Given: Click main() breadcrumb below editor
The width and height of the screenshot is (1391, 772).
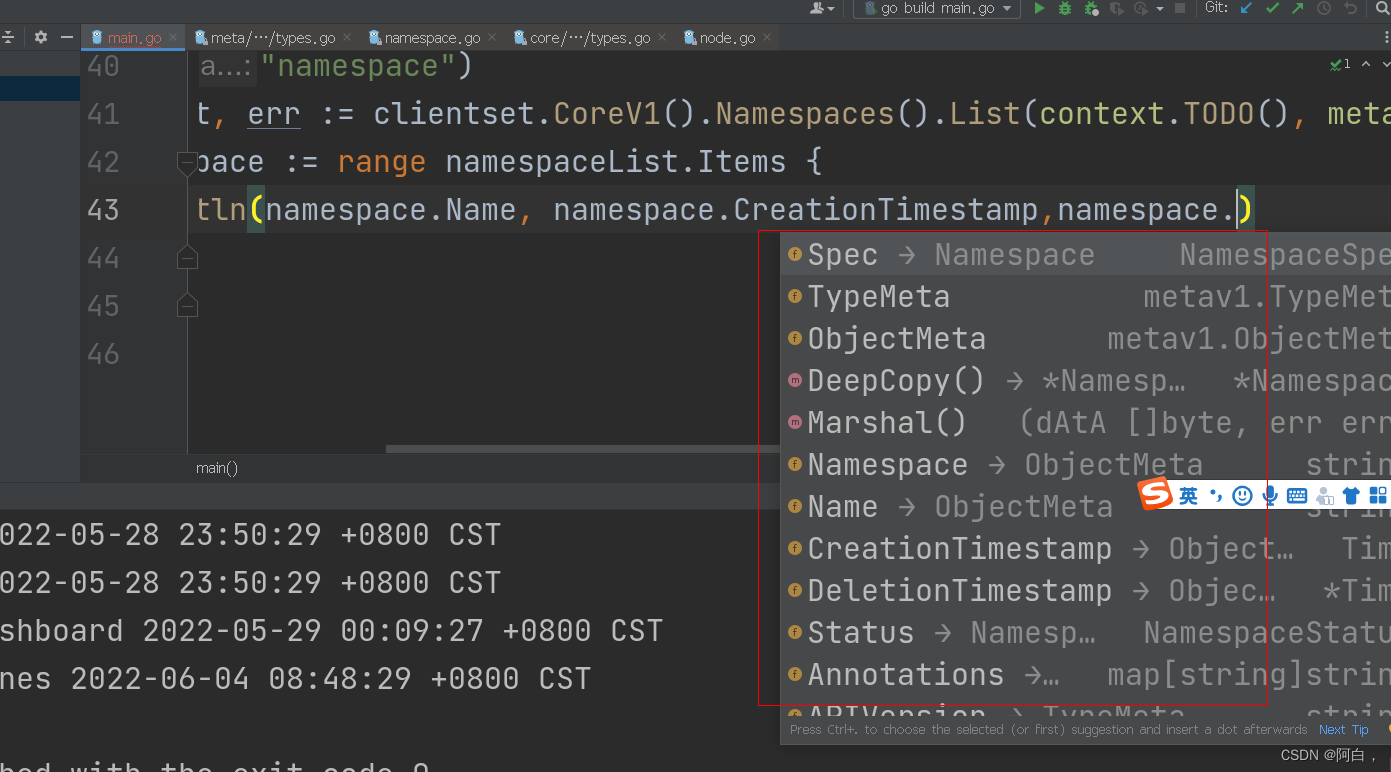Looking at the screenshot, I should point(217,468).
